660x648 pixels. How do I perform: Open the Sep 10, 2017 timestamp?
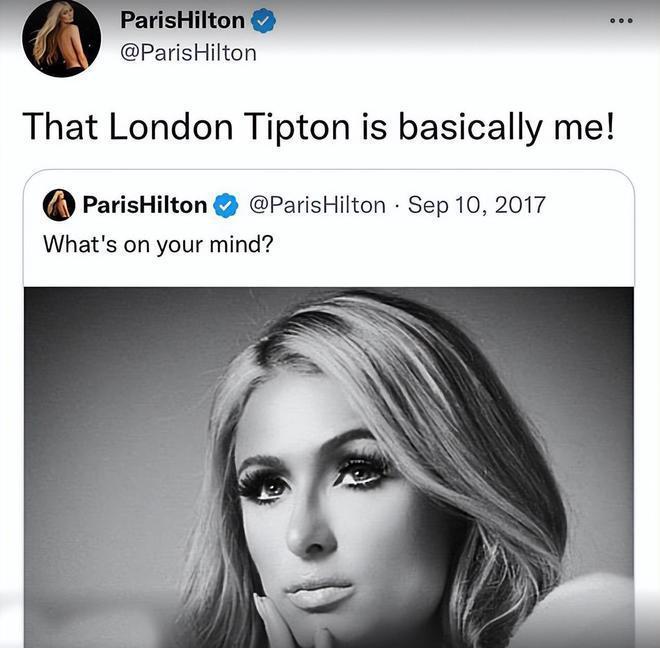[476, 205]
